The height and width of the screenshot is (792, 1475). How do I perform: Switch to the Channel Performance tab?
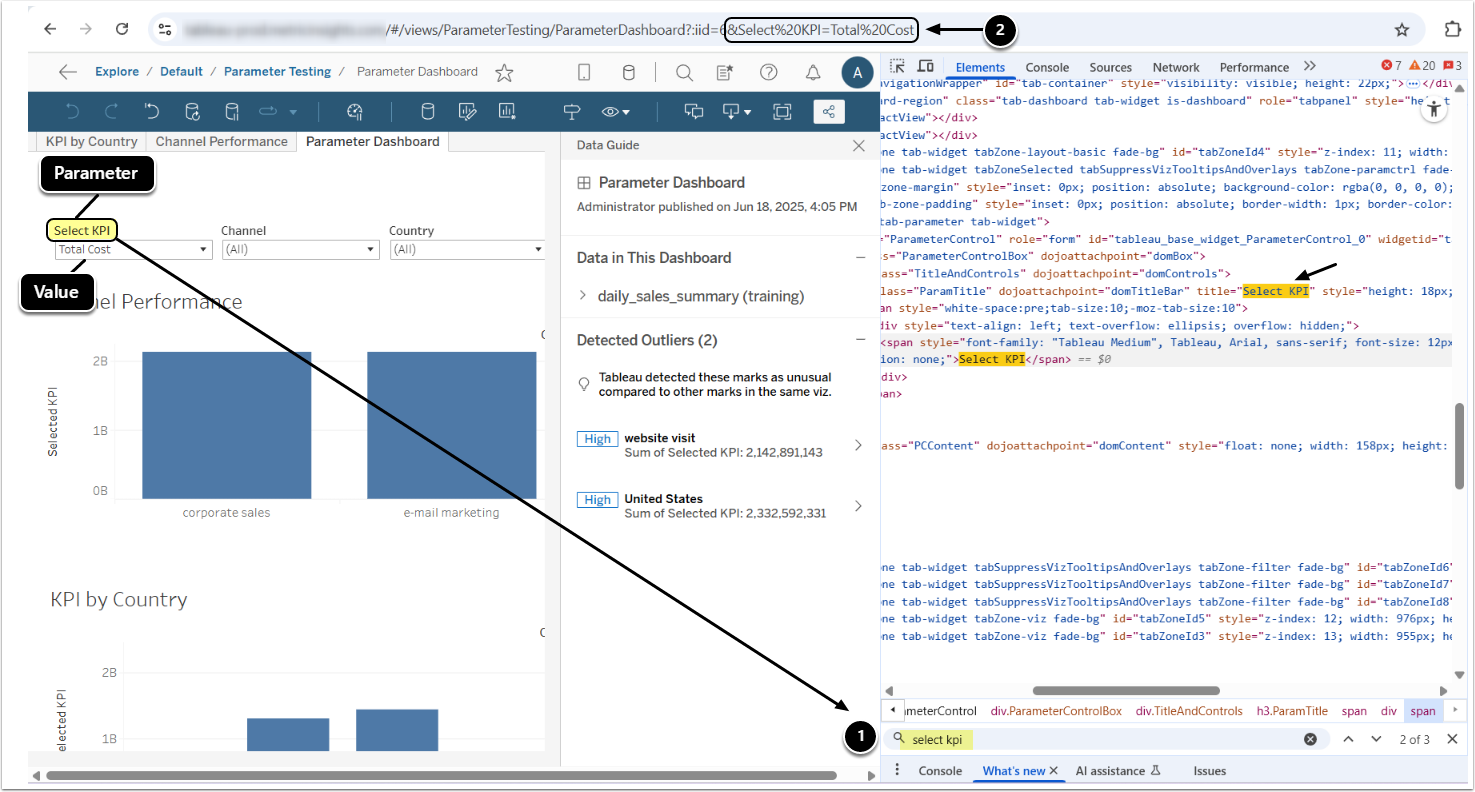click(x=221, y=142)
